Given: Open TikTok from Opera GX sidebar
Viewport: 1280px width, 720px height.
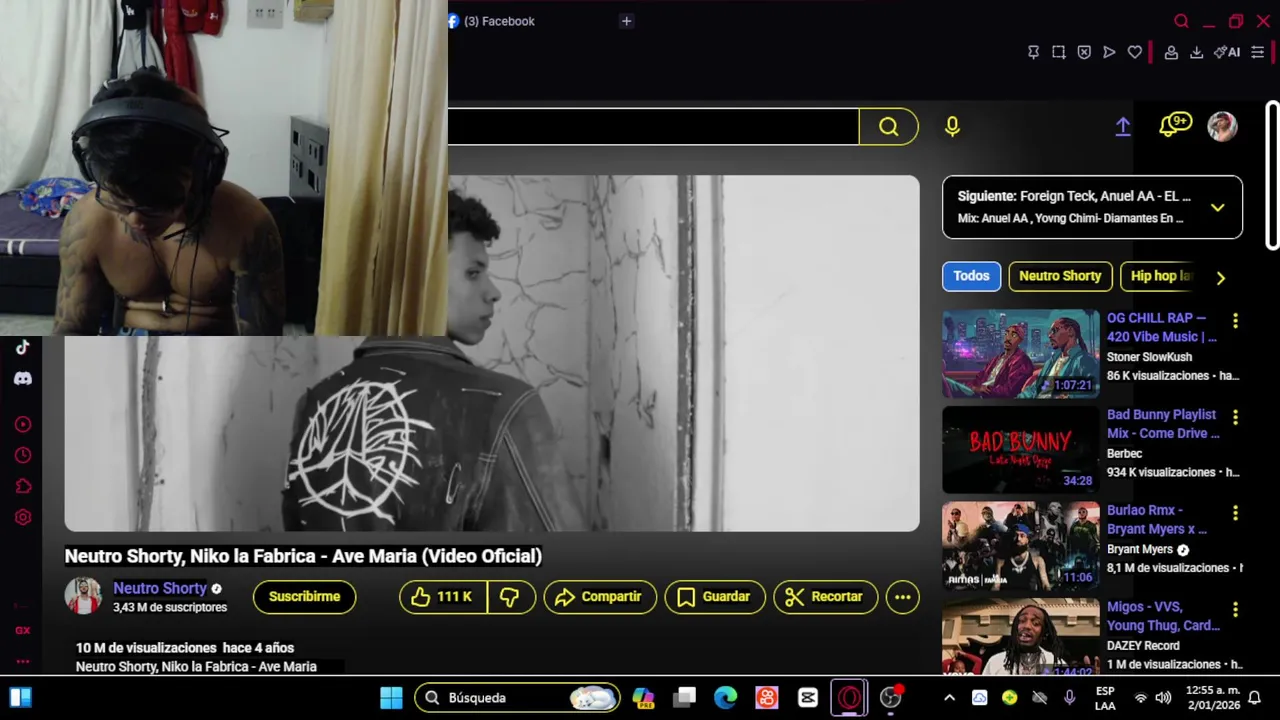Looking at the screenshot, I should (23, 347).
